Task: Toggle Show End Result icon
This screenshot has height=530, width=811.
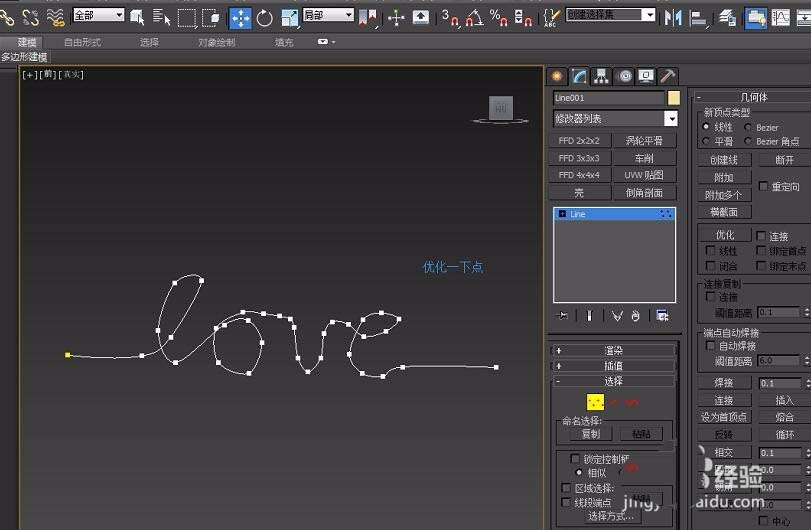Action: (589, 315)
